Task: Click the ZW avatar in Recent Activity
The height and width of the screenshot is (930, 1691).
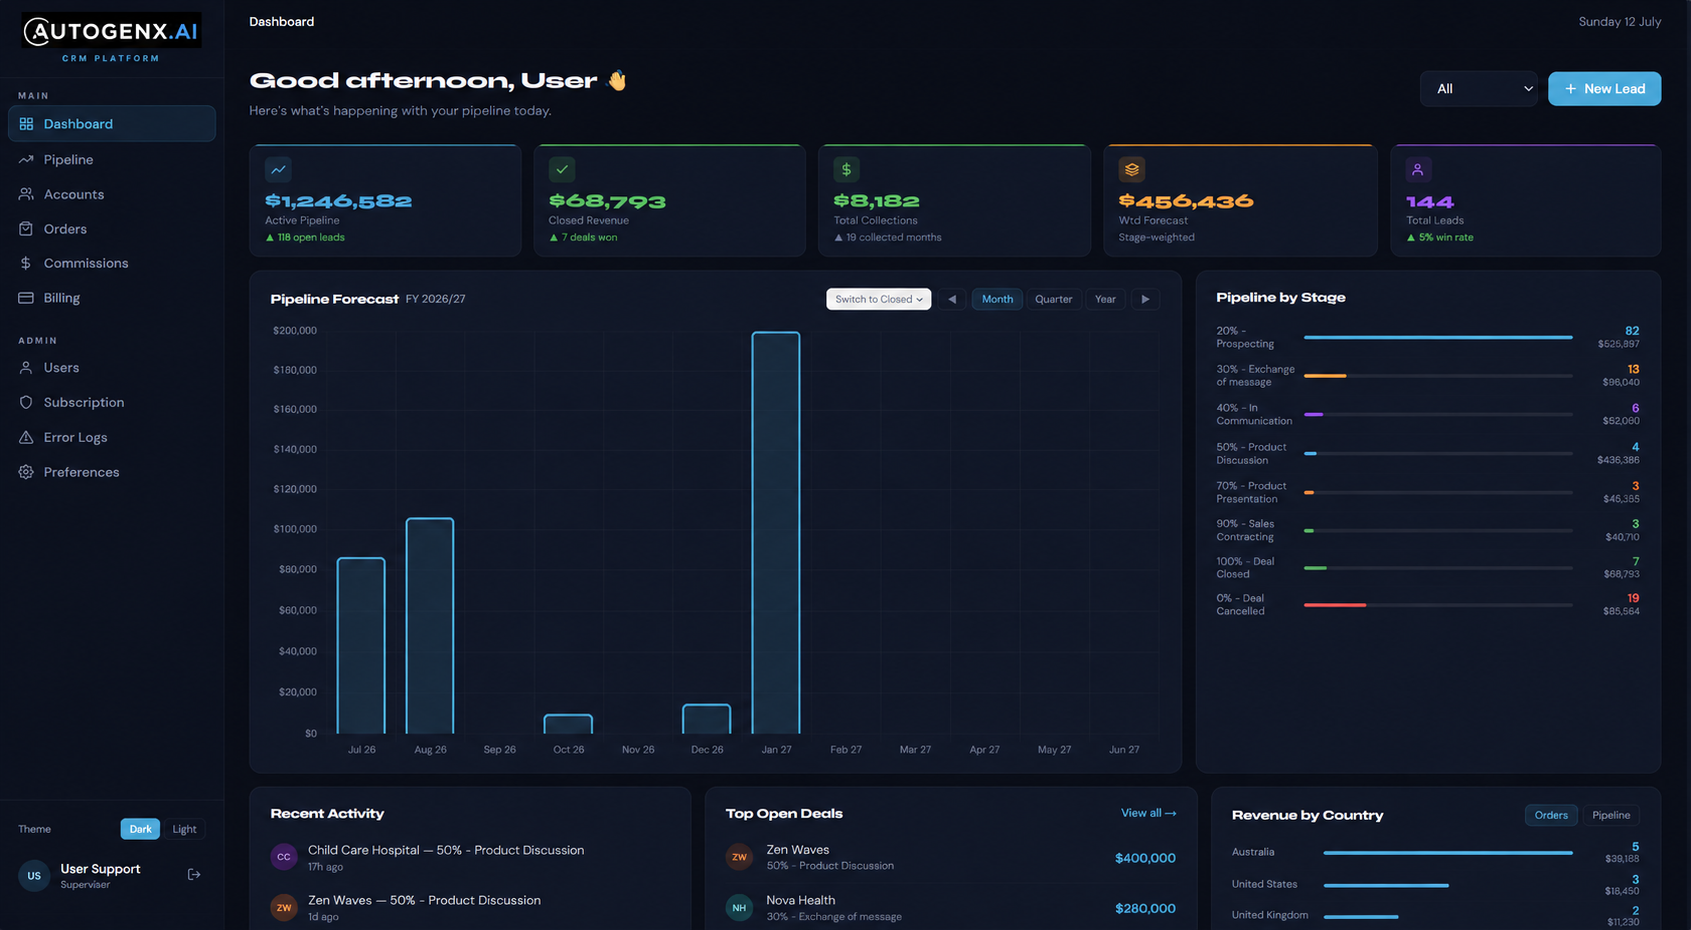Action: (284, 908)
